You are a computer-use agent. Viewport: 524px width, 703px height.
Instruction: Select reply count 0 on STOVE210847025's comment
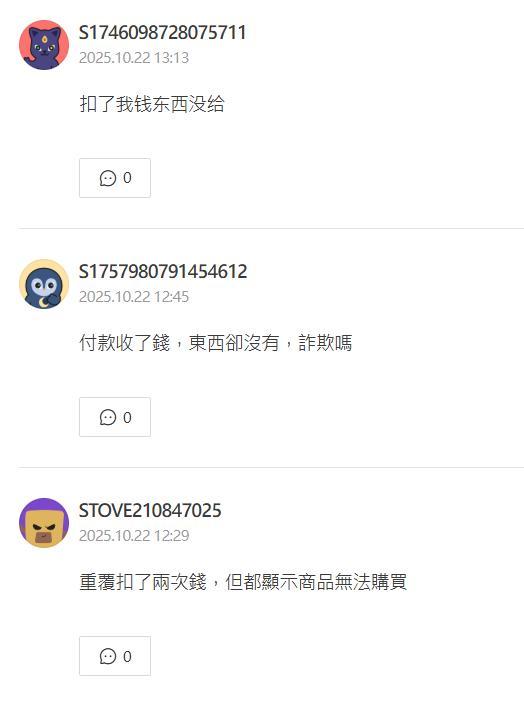point(127,656)
